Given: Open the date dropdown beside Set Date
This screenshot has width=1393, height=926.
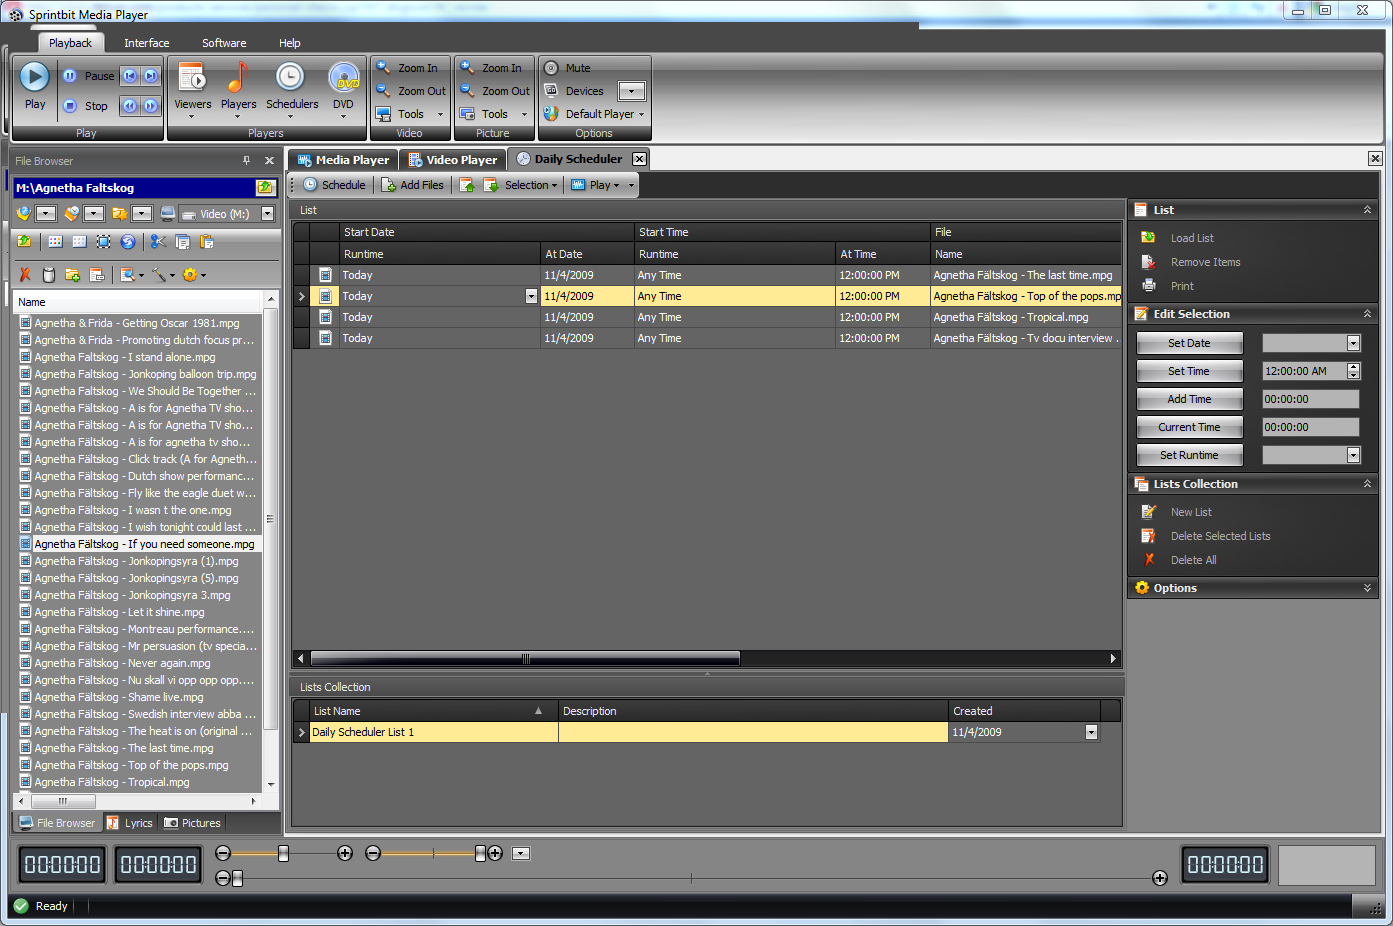Looking at the screenshot, I should point(1353,343).
